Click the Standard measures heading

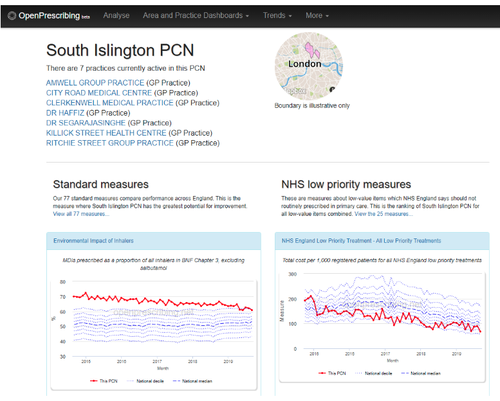pyautogui.click(x=101, y=184)
